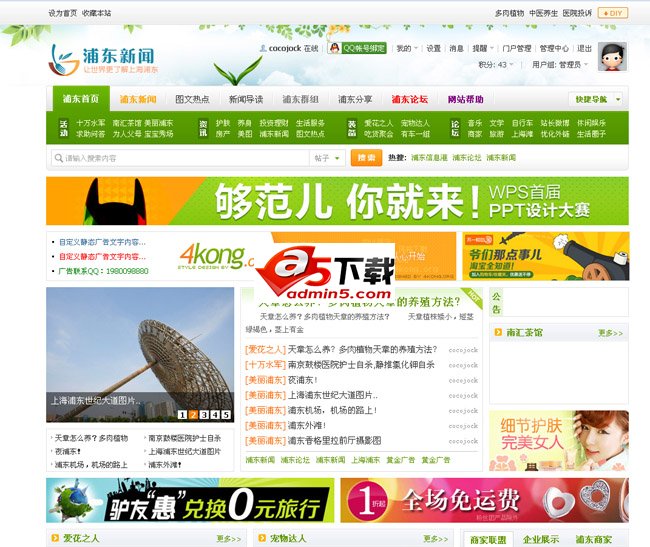Open the 用户组: 管理员 dropdown
This screenshot has width=650, height=547.
tap(560, 65)
